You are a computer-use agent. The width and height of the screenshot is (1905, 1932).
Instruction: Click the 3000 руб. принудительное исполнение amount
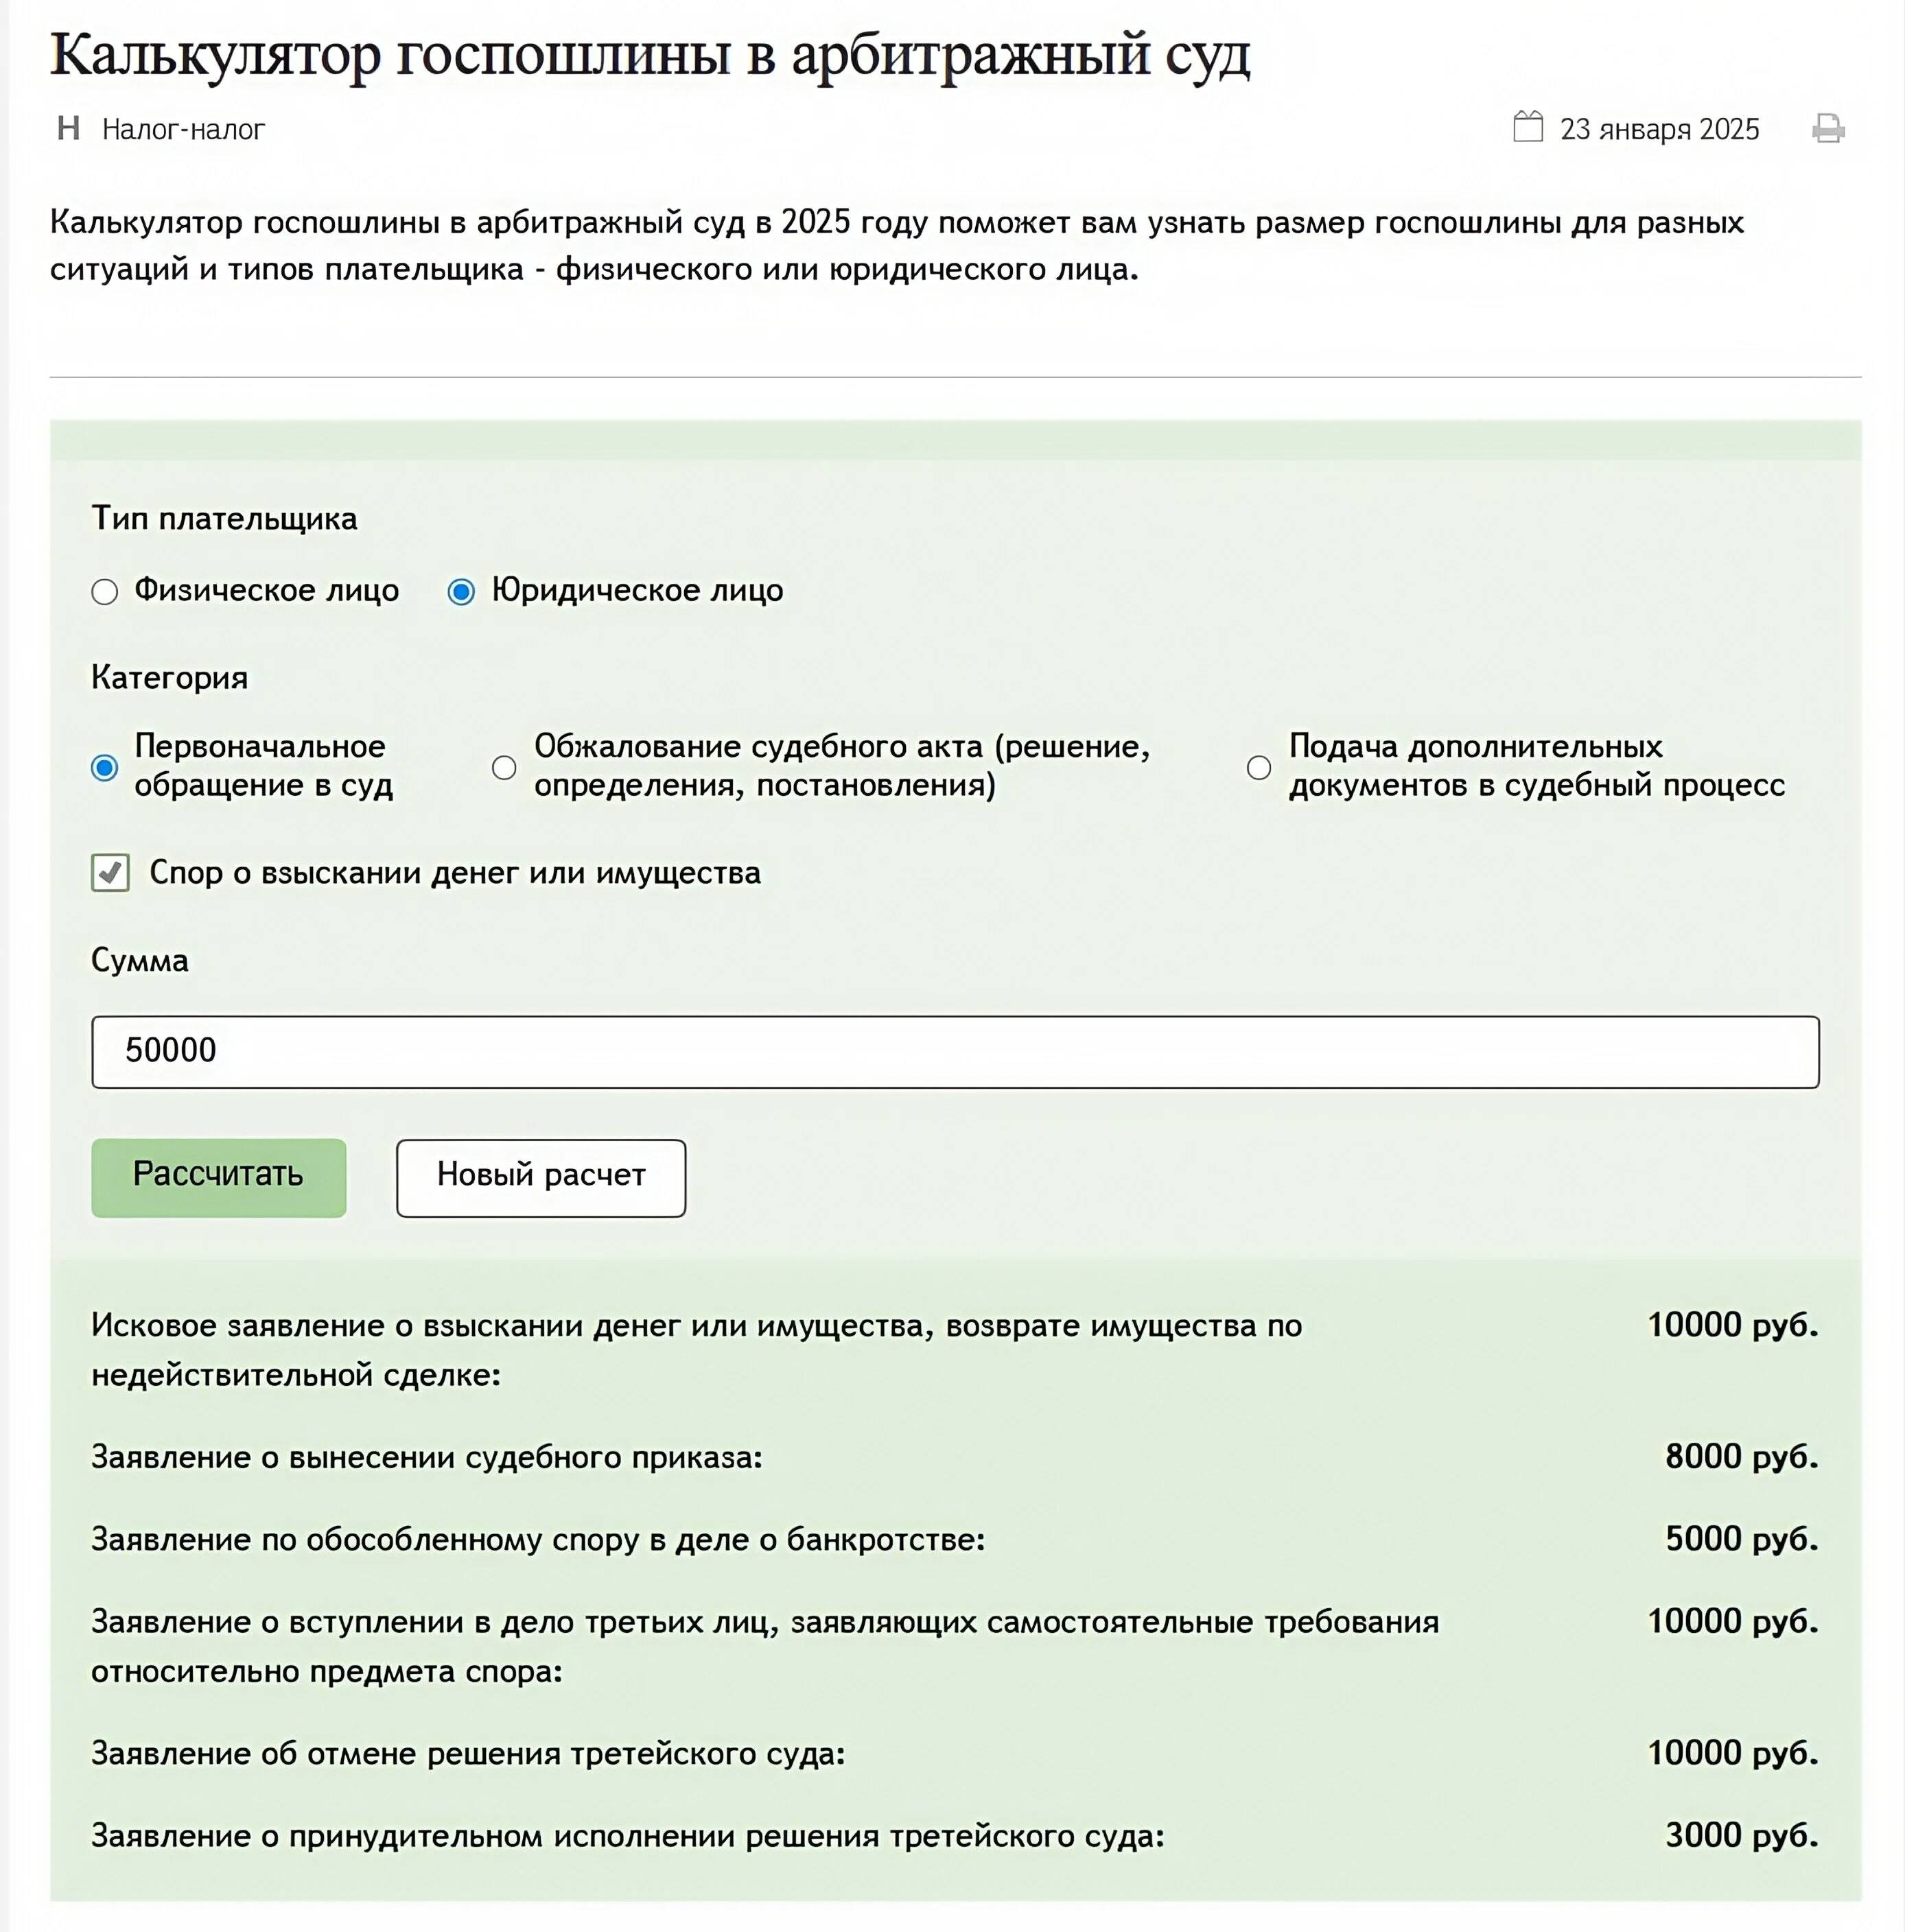tap(1741, 1835)
